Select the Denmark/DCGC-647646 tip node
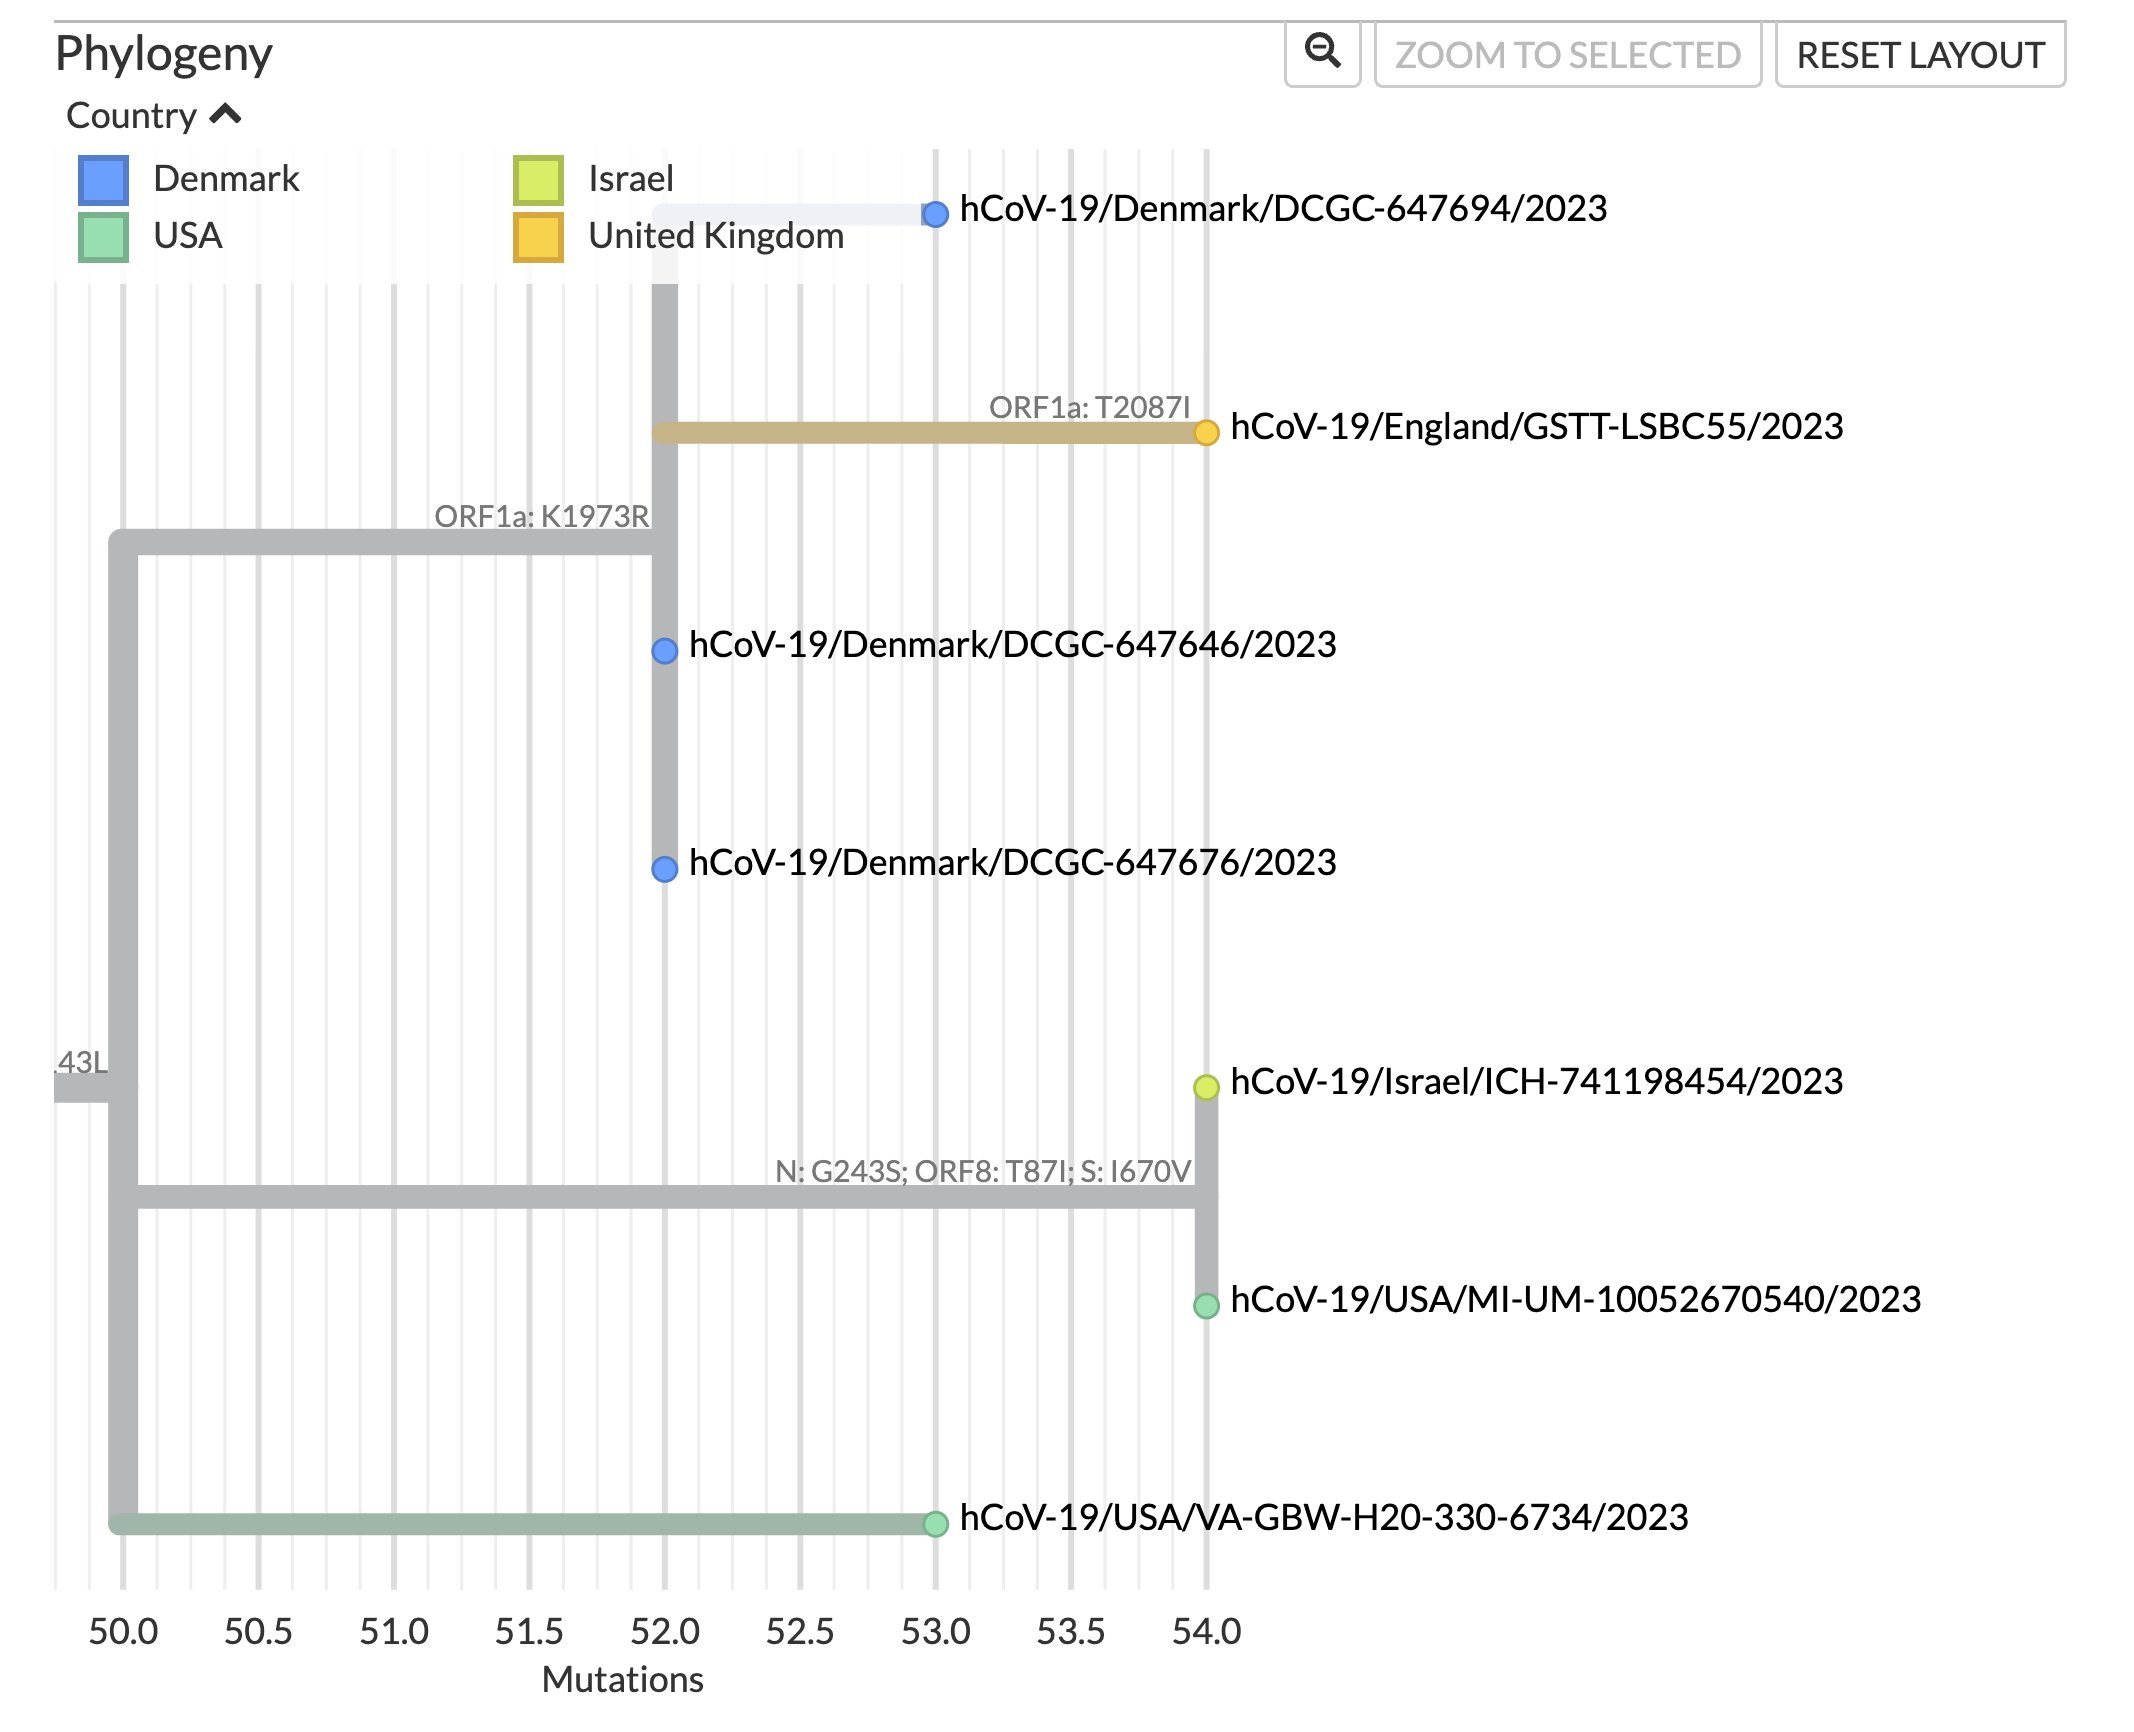This screenshot has width=2134, height=1732. [x=664, y=651]
